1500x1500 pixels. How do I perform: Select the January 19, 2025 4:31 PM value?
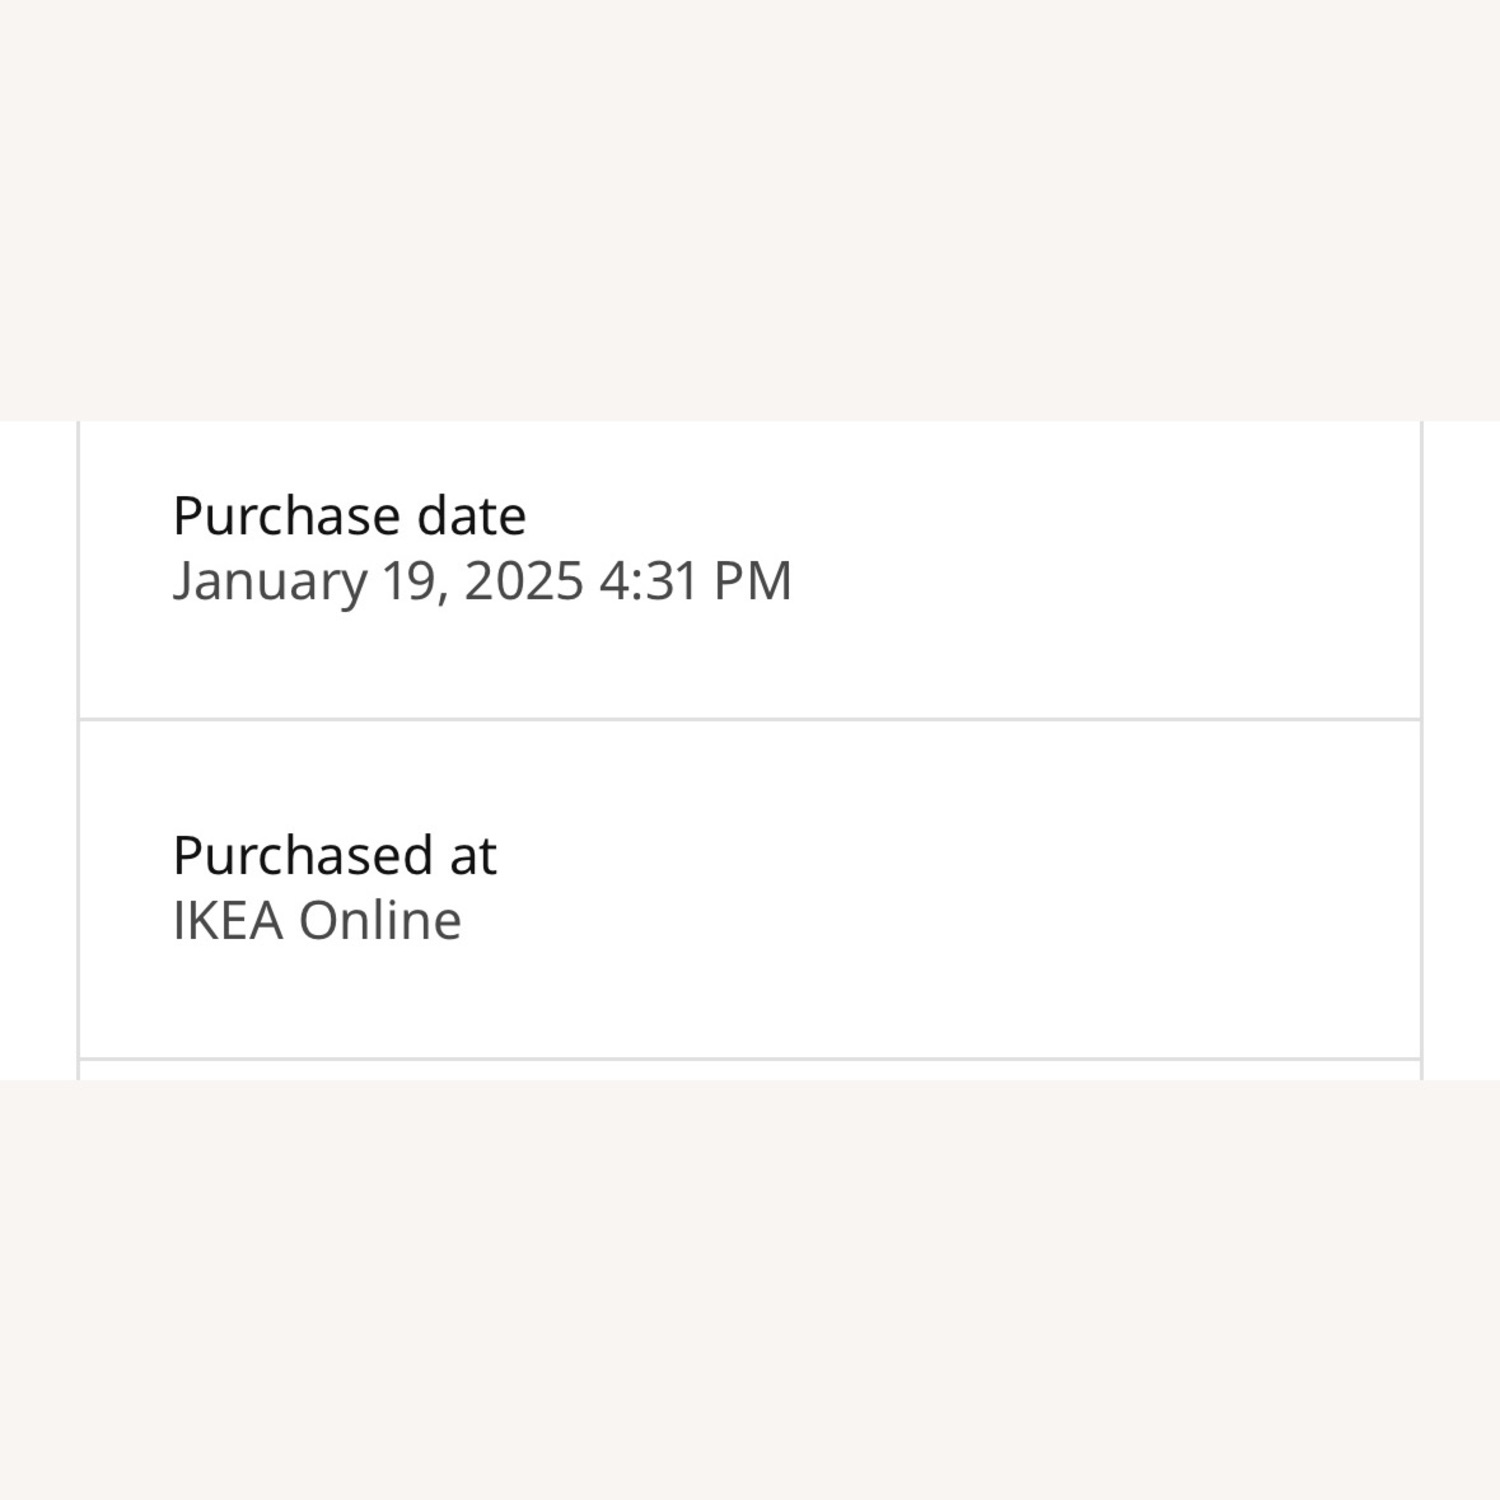pos(482,581)
